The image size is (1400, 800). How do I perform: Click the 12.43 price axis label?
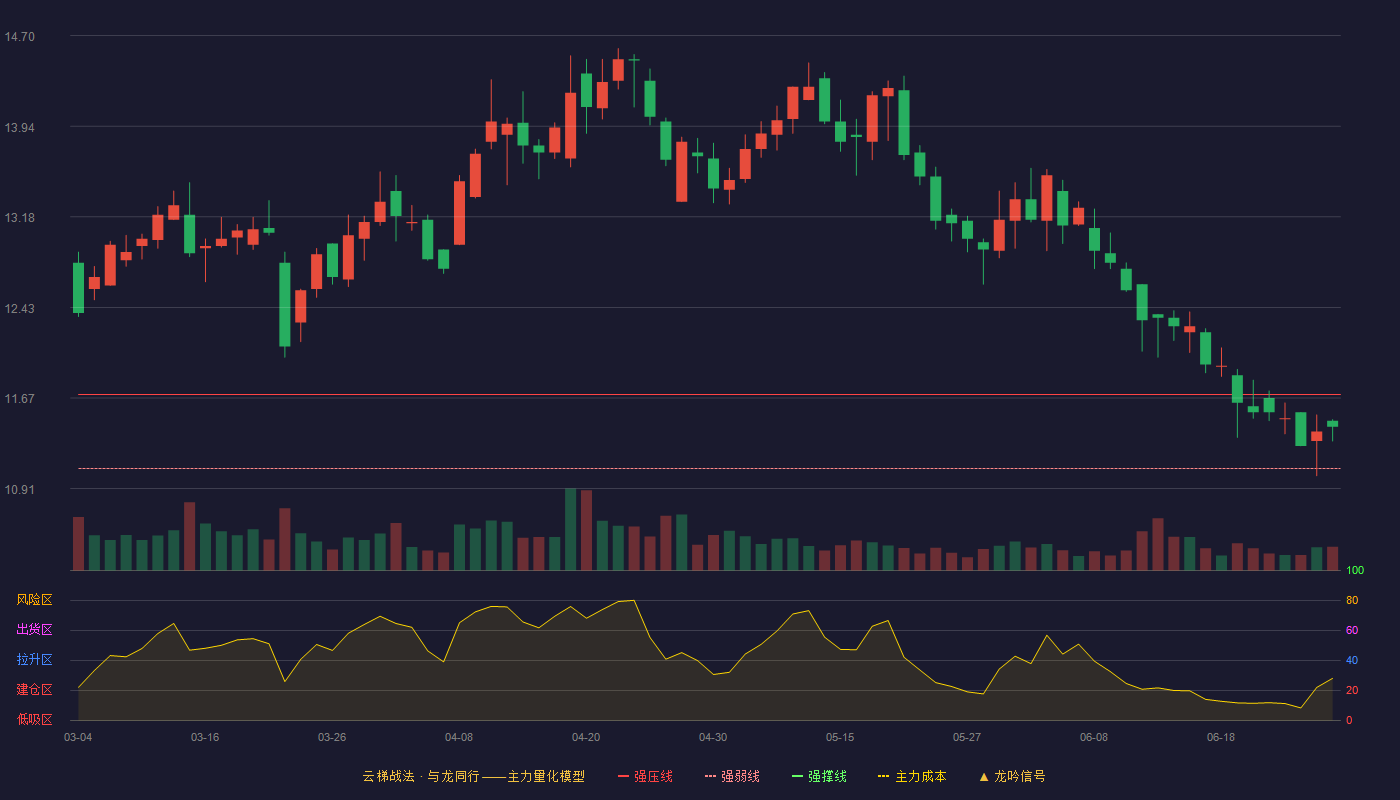tap(19, 309)
